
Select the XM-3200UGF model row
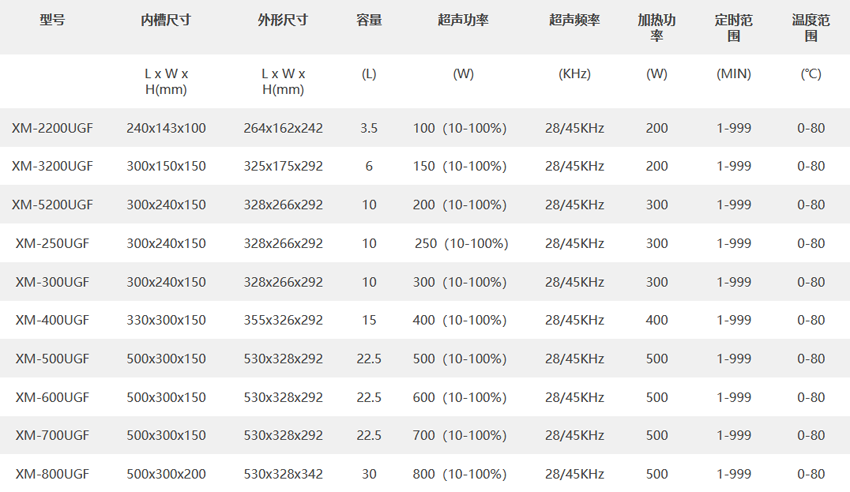point(52,166)
